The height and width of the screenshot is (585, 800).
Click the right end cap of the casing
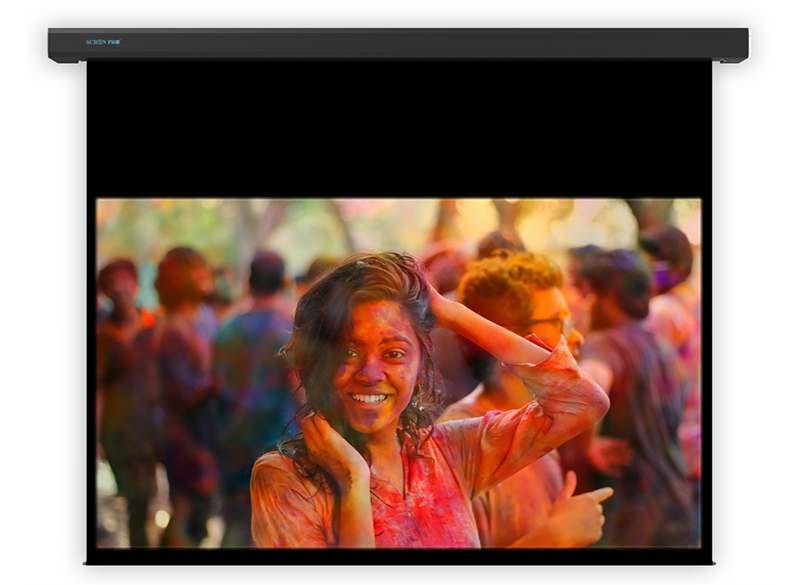coord(742,45)
